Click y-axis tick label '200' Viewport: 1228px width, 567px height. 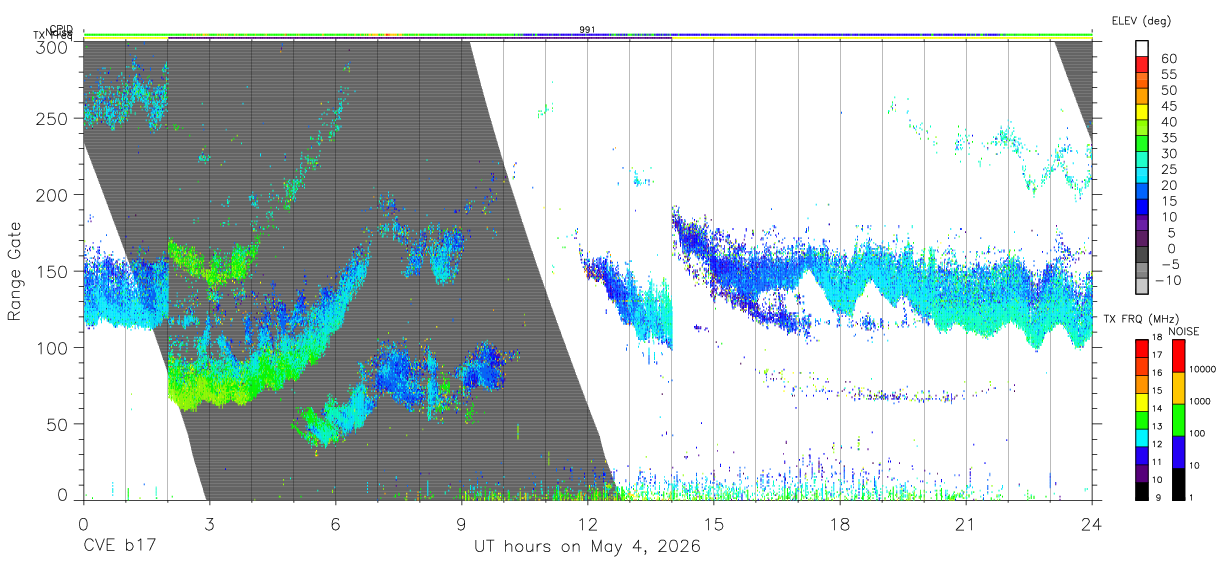(51, 195)
